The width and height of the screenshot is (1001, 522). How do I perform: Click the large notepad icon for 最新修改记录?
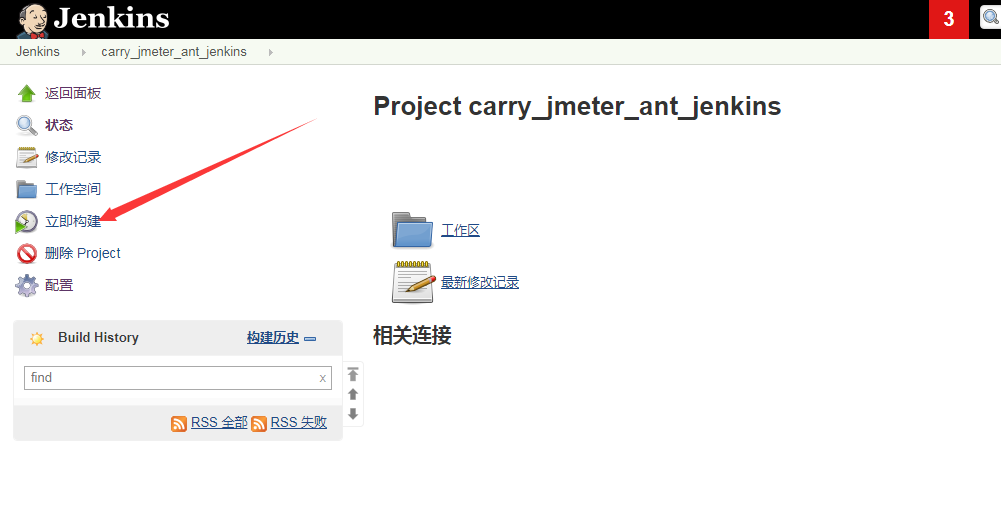pos(412,282)
